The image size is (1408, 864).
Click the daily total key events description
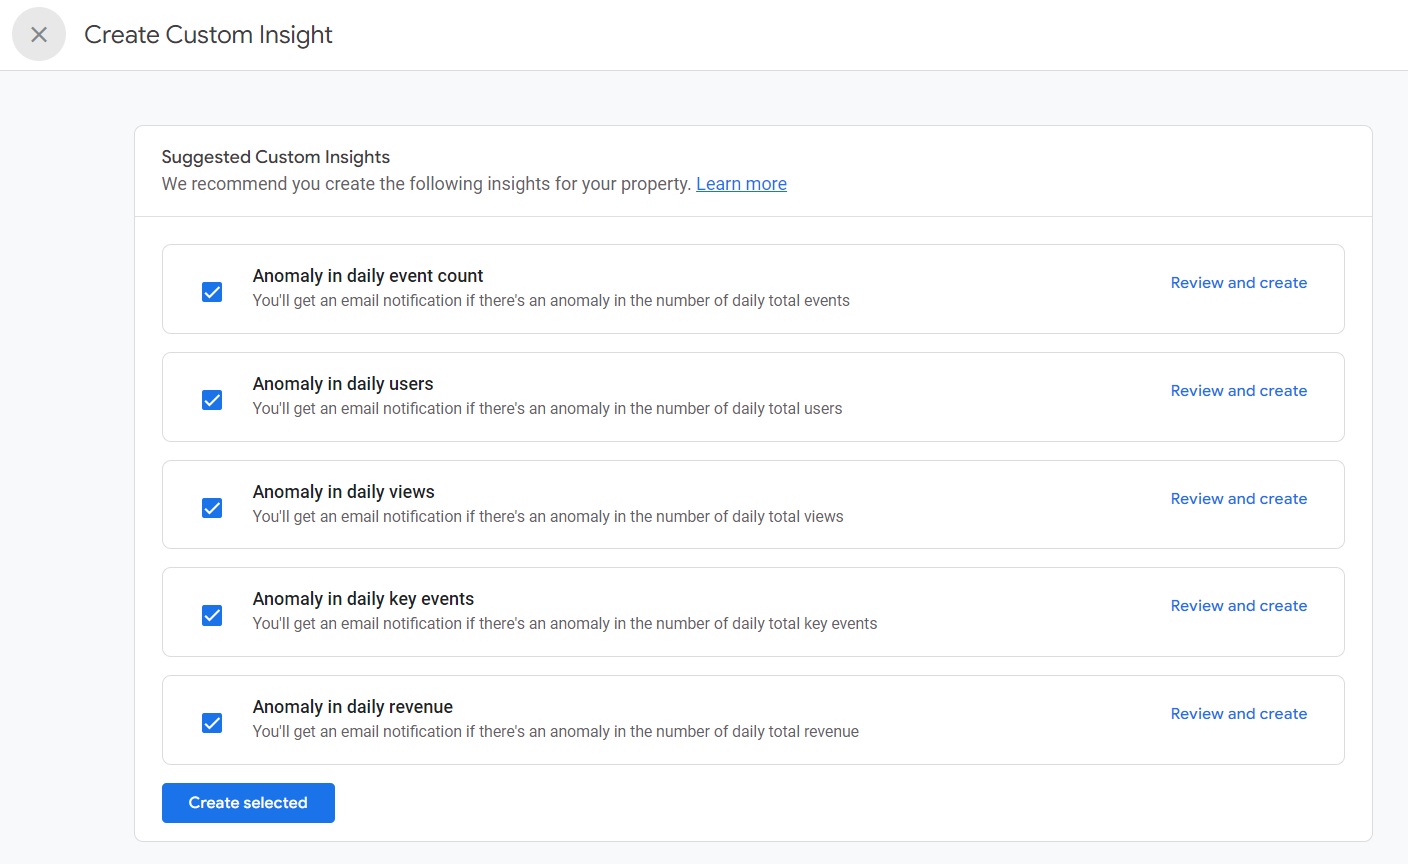click(565, 624)
